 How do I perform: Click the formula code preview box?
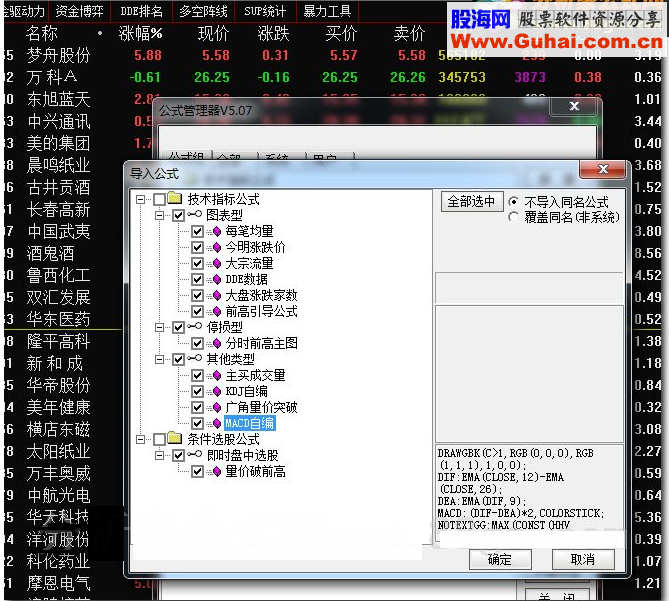pyautogui.click(x=529, y=495)
